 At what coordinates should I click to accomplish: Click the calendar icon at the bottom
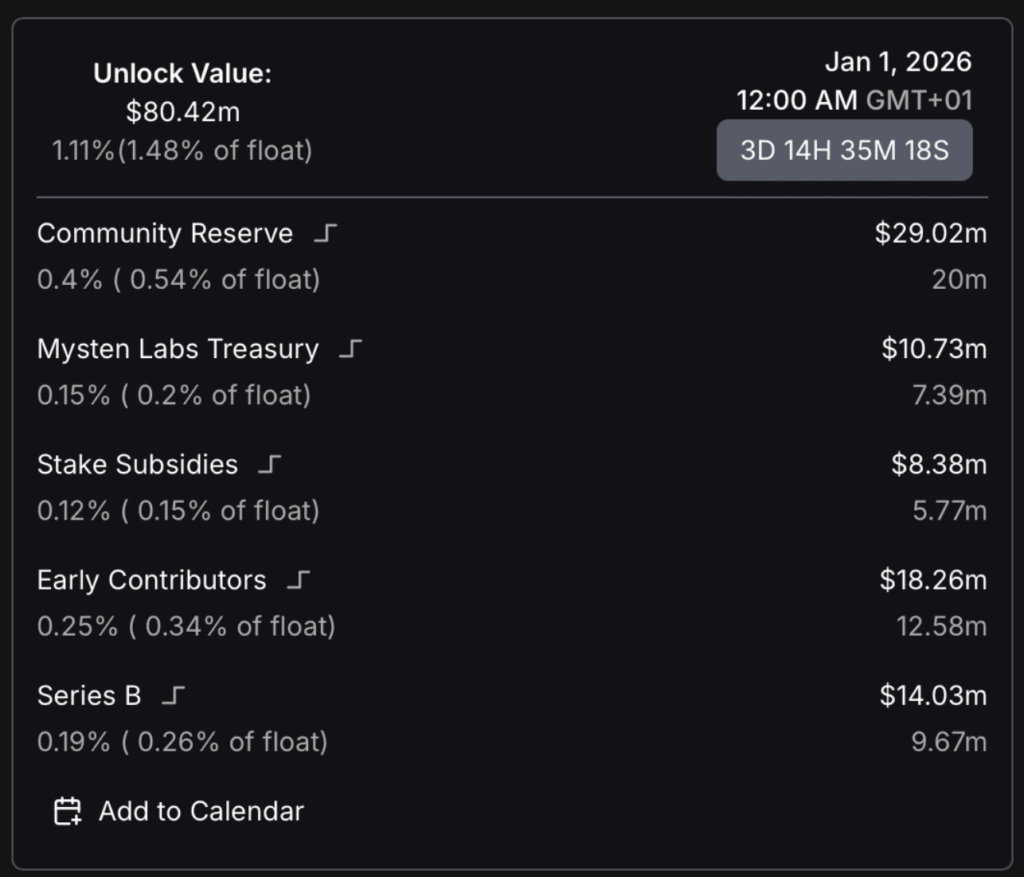(x=67, y=811)
